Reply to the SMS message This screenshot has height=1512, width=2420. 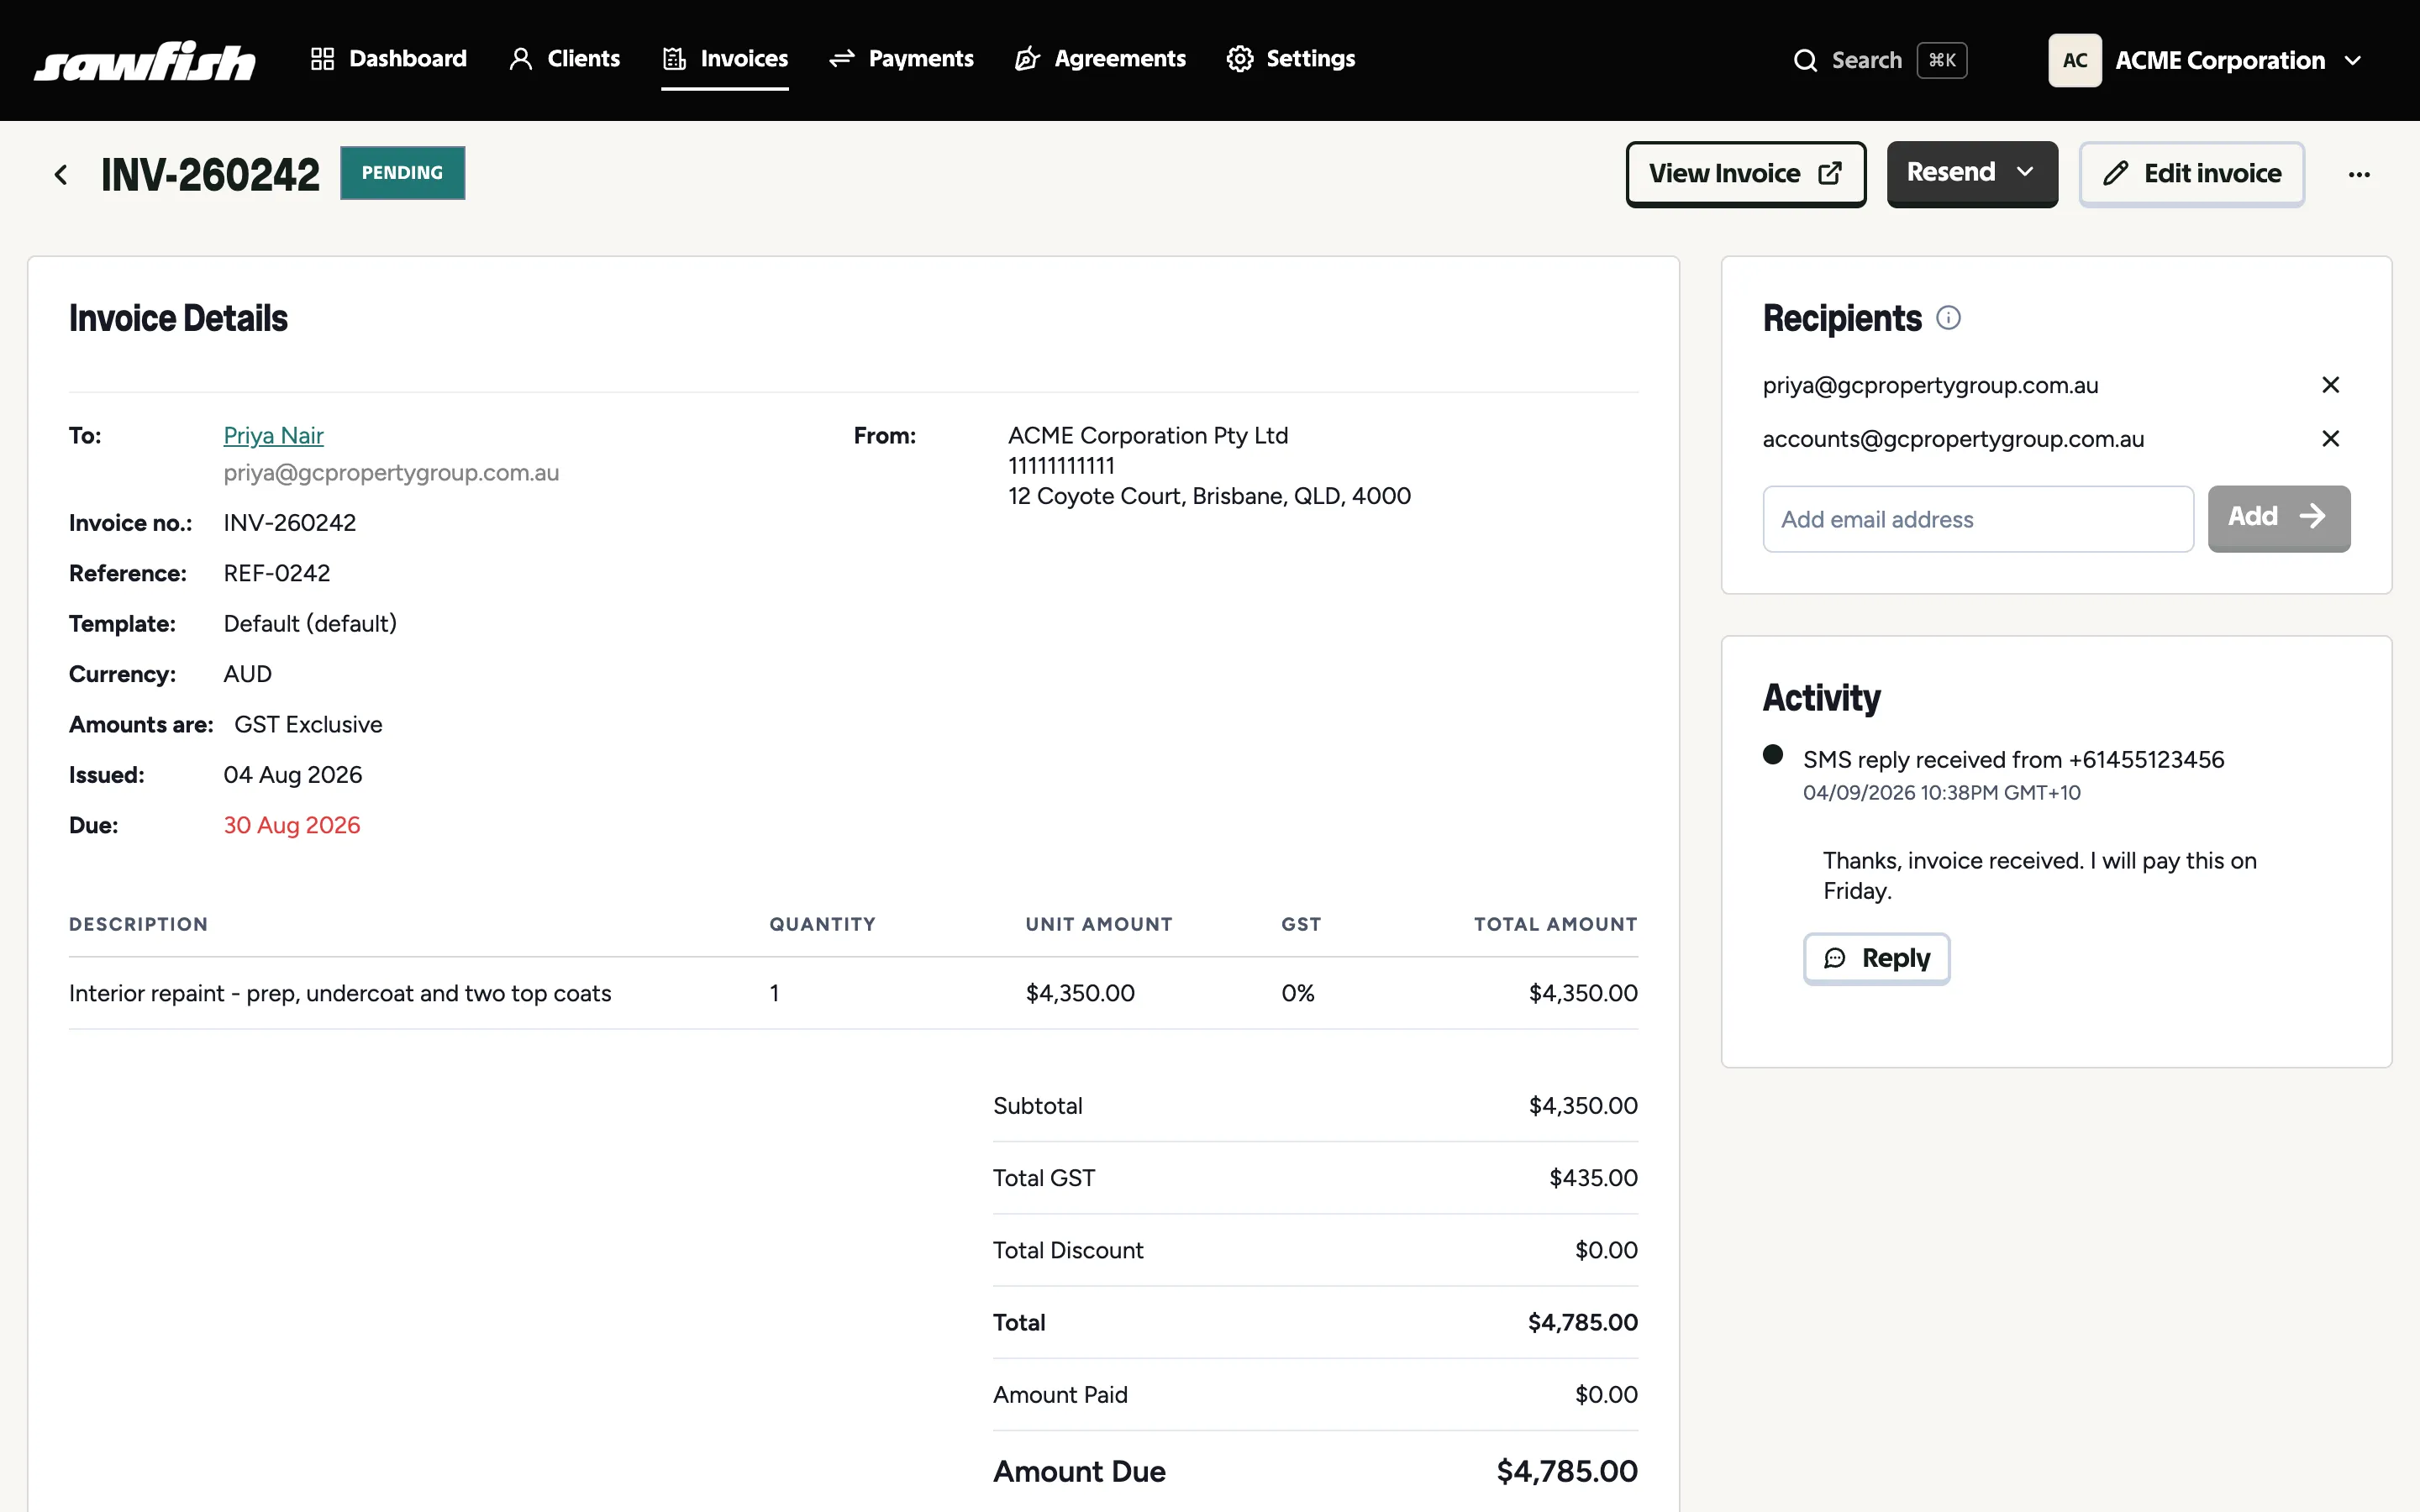point(1876,958)
